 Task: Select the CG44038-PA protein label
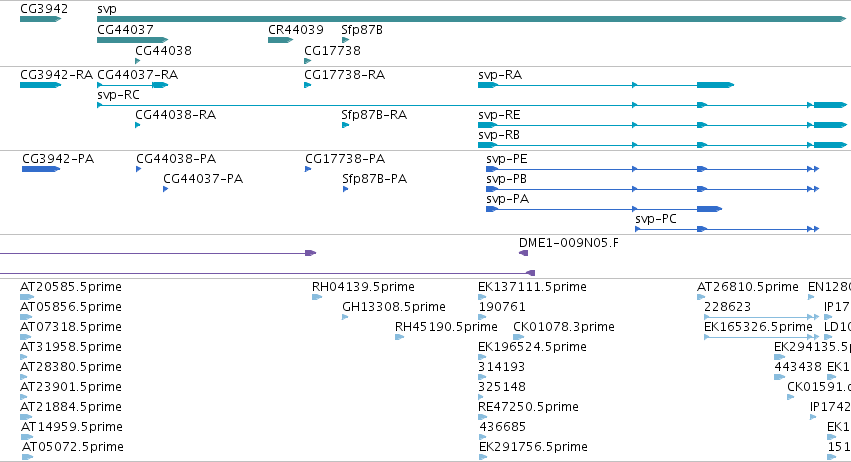(x=176, y=159)
